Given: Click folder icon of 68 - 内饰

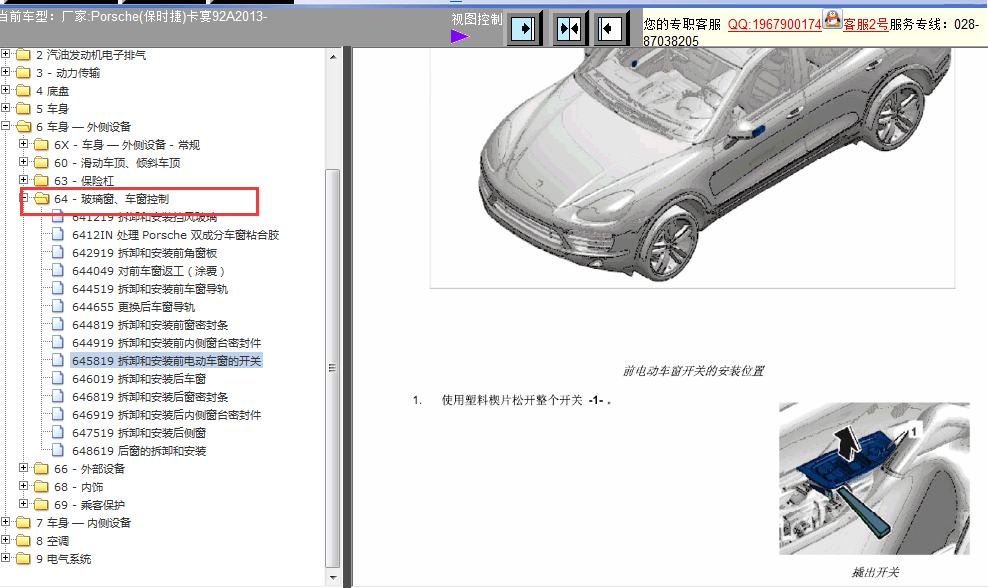Looking at the screenshot, I should coord(42,487).
